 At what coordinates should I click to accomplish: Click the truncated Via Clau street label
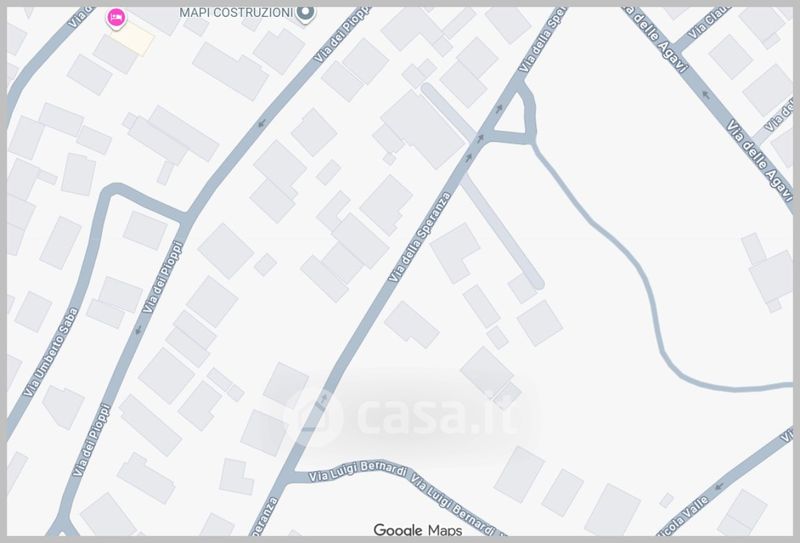(710, 22)
